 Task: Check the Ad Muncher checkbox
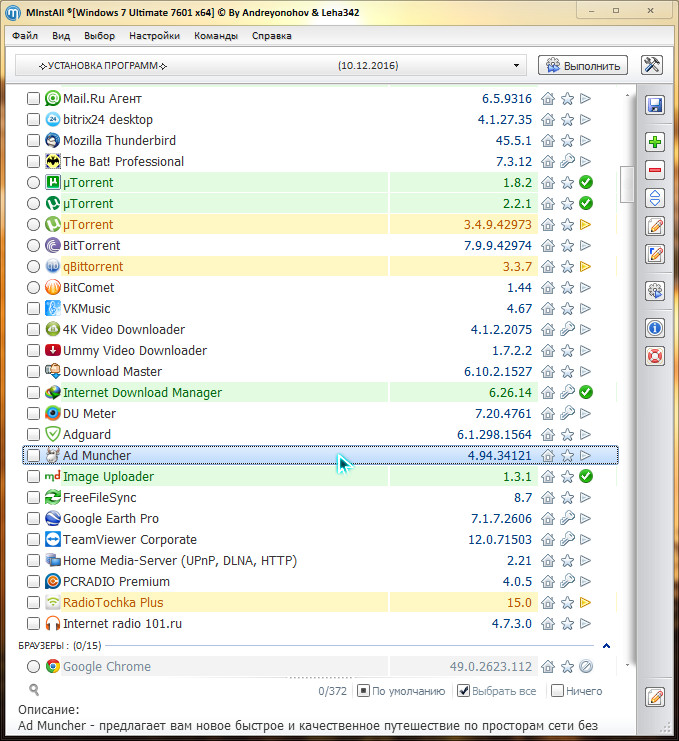(33, 456)
